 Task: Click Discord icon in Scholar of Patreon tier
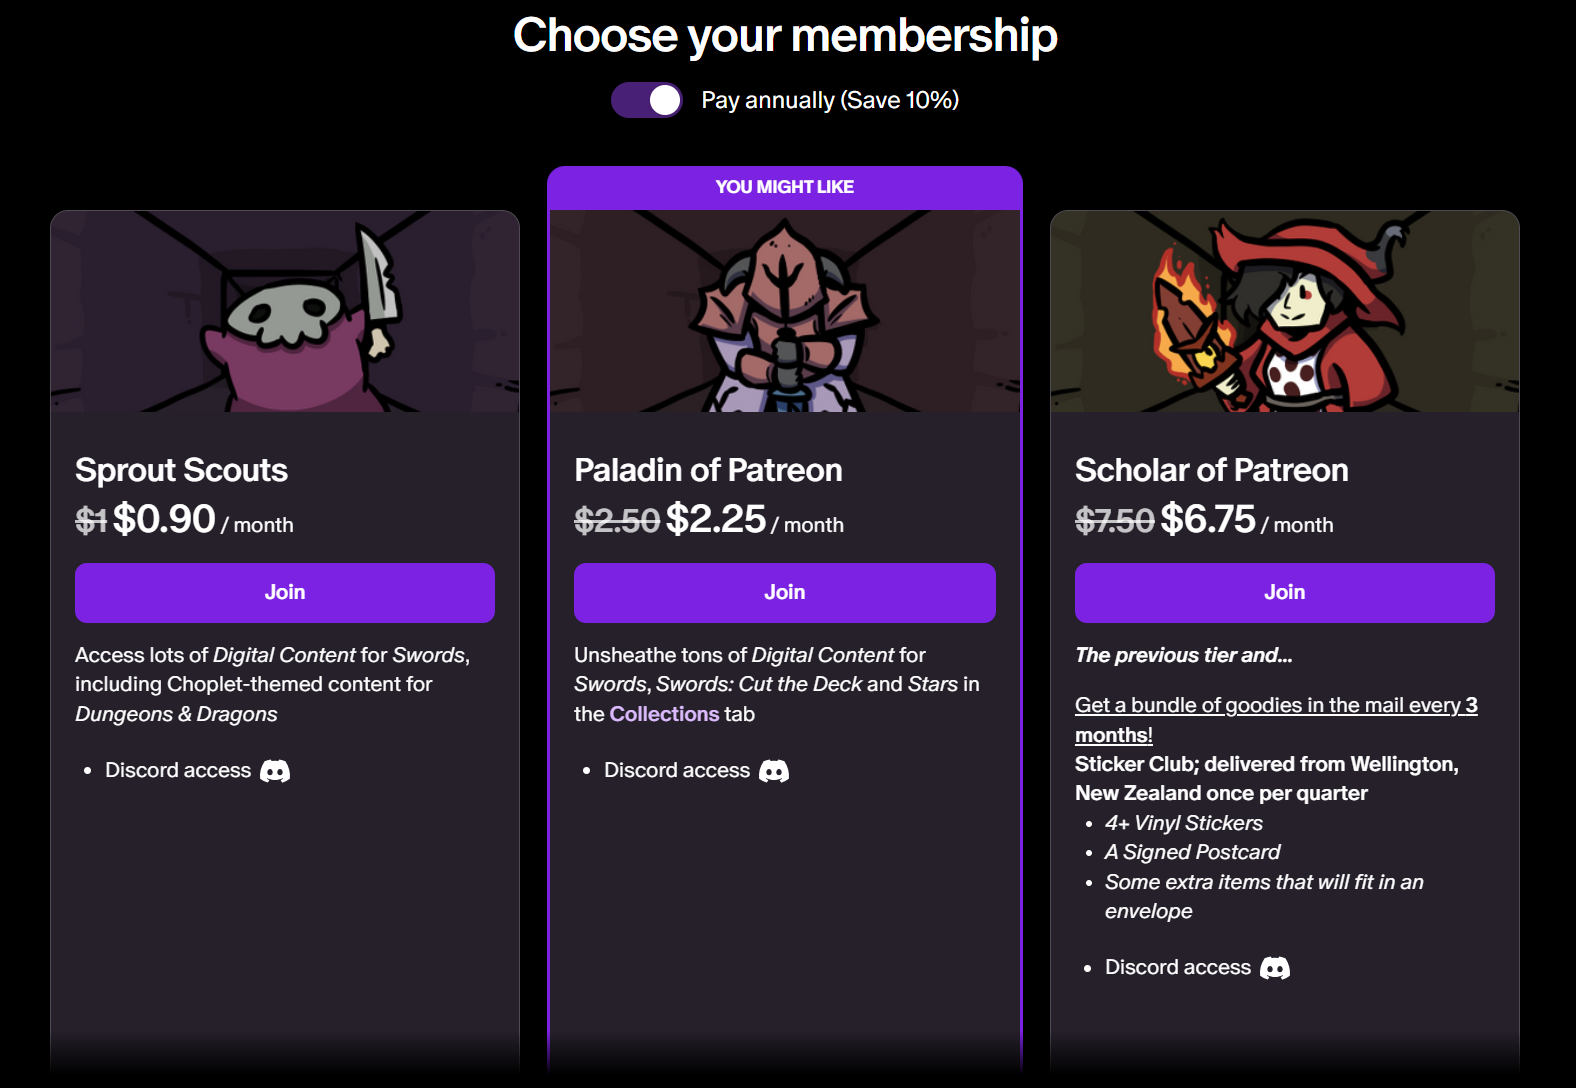1275,968
